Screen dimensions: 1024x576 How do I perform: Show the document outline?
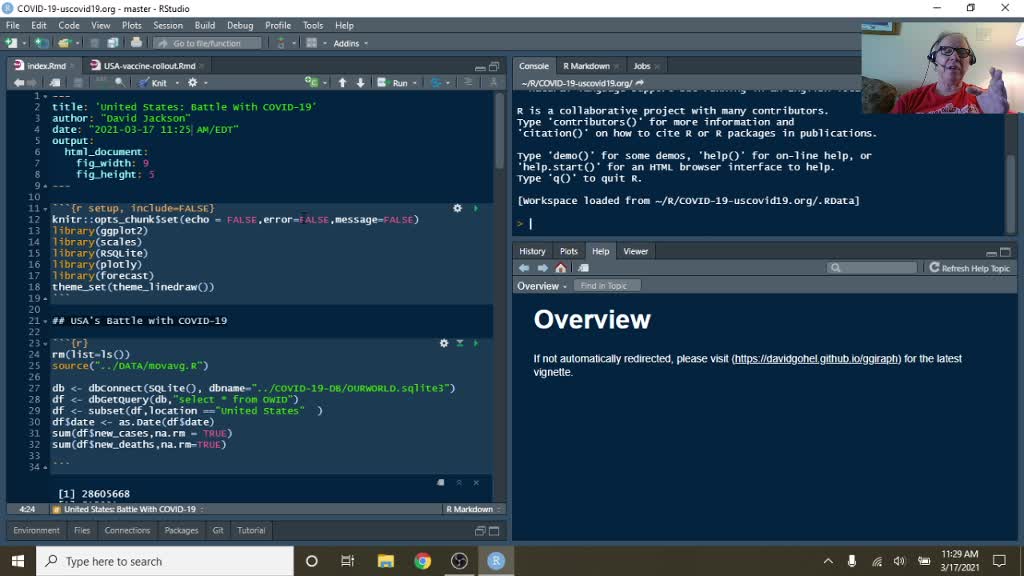(x=468, y=83)
